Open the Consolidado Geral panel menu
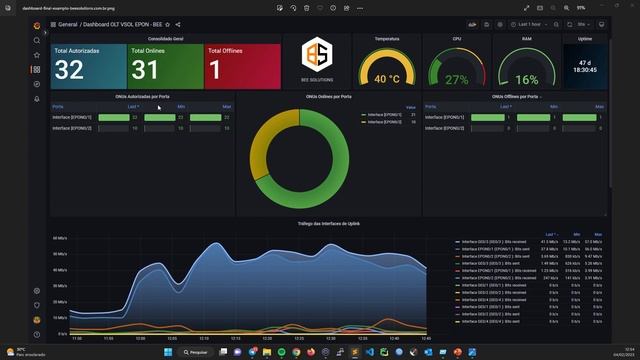The width and height of the screenshot is (640, 360). pos(166,39)
